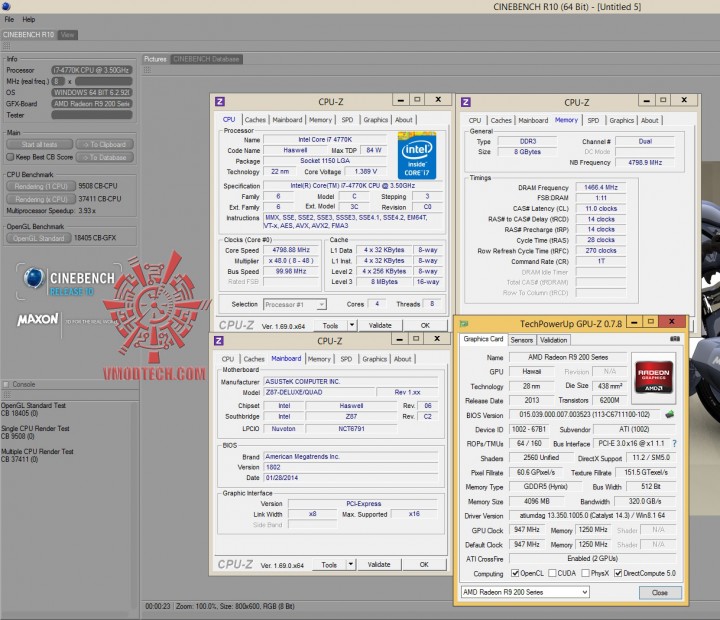Screen dimensions: 720x620
Task: Click the GPU Clock value 947 MHz
Action: tap(527, 530)
